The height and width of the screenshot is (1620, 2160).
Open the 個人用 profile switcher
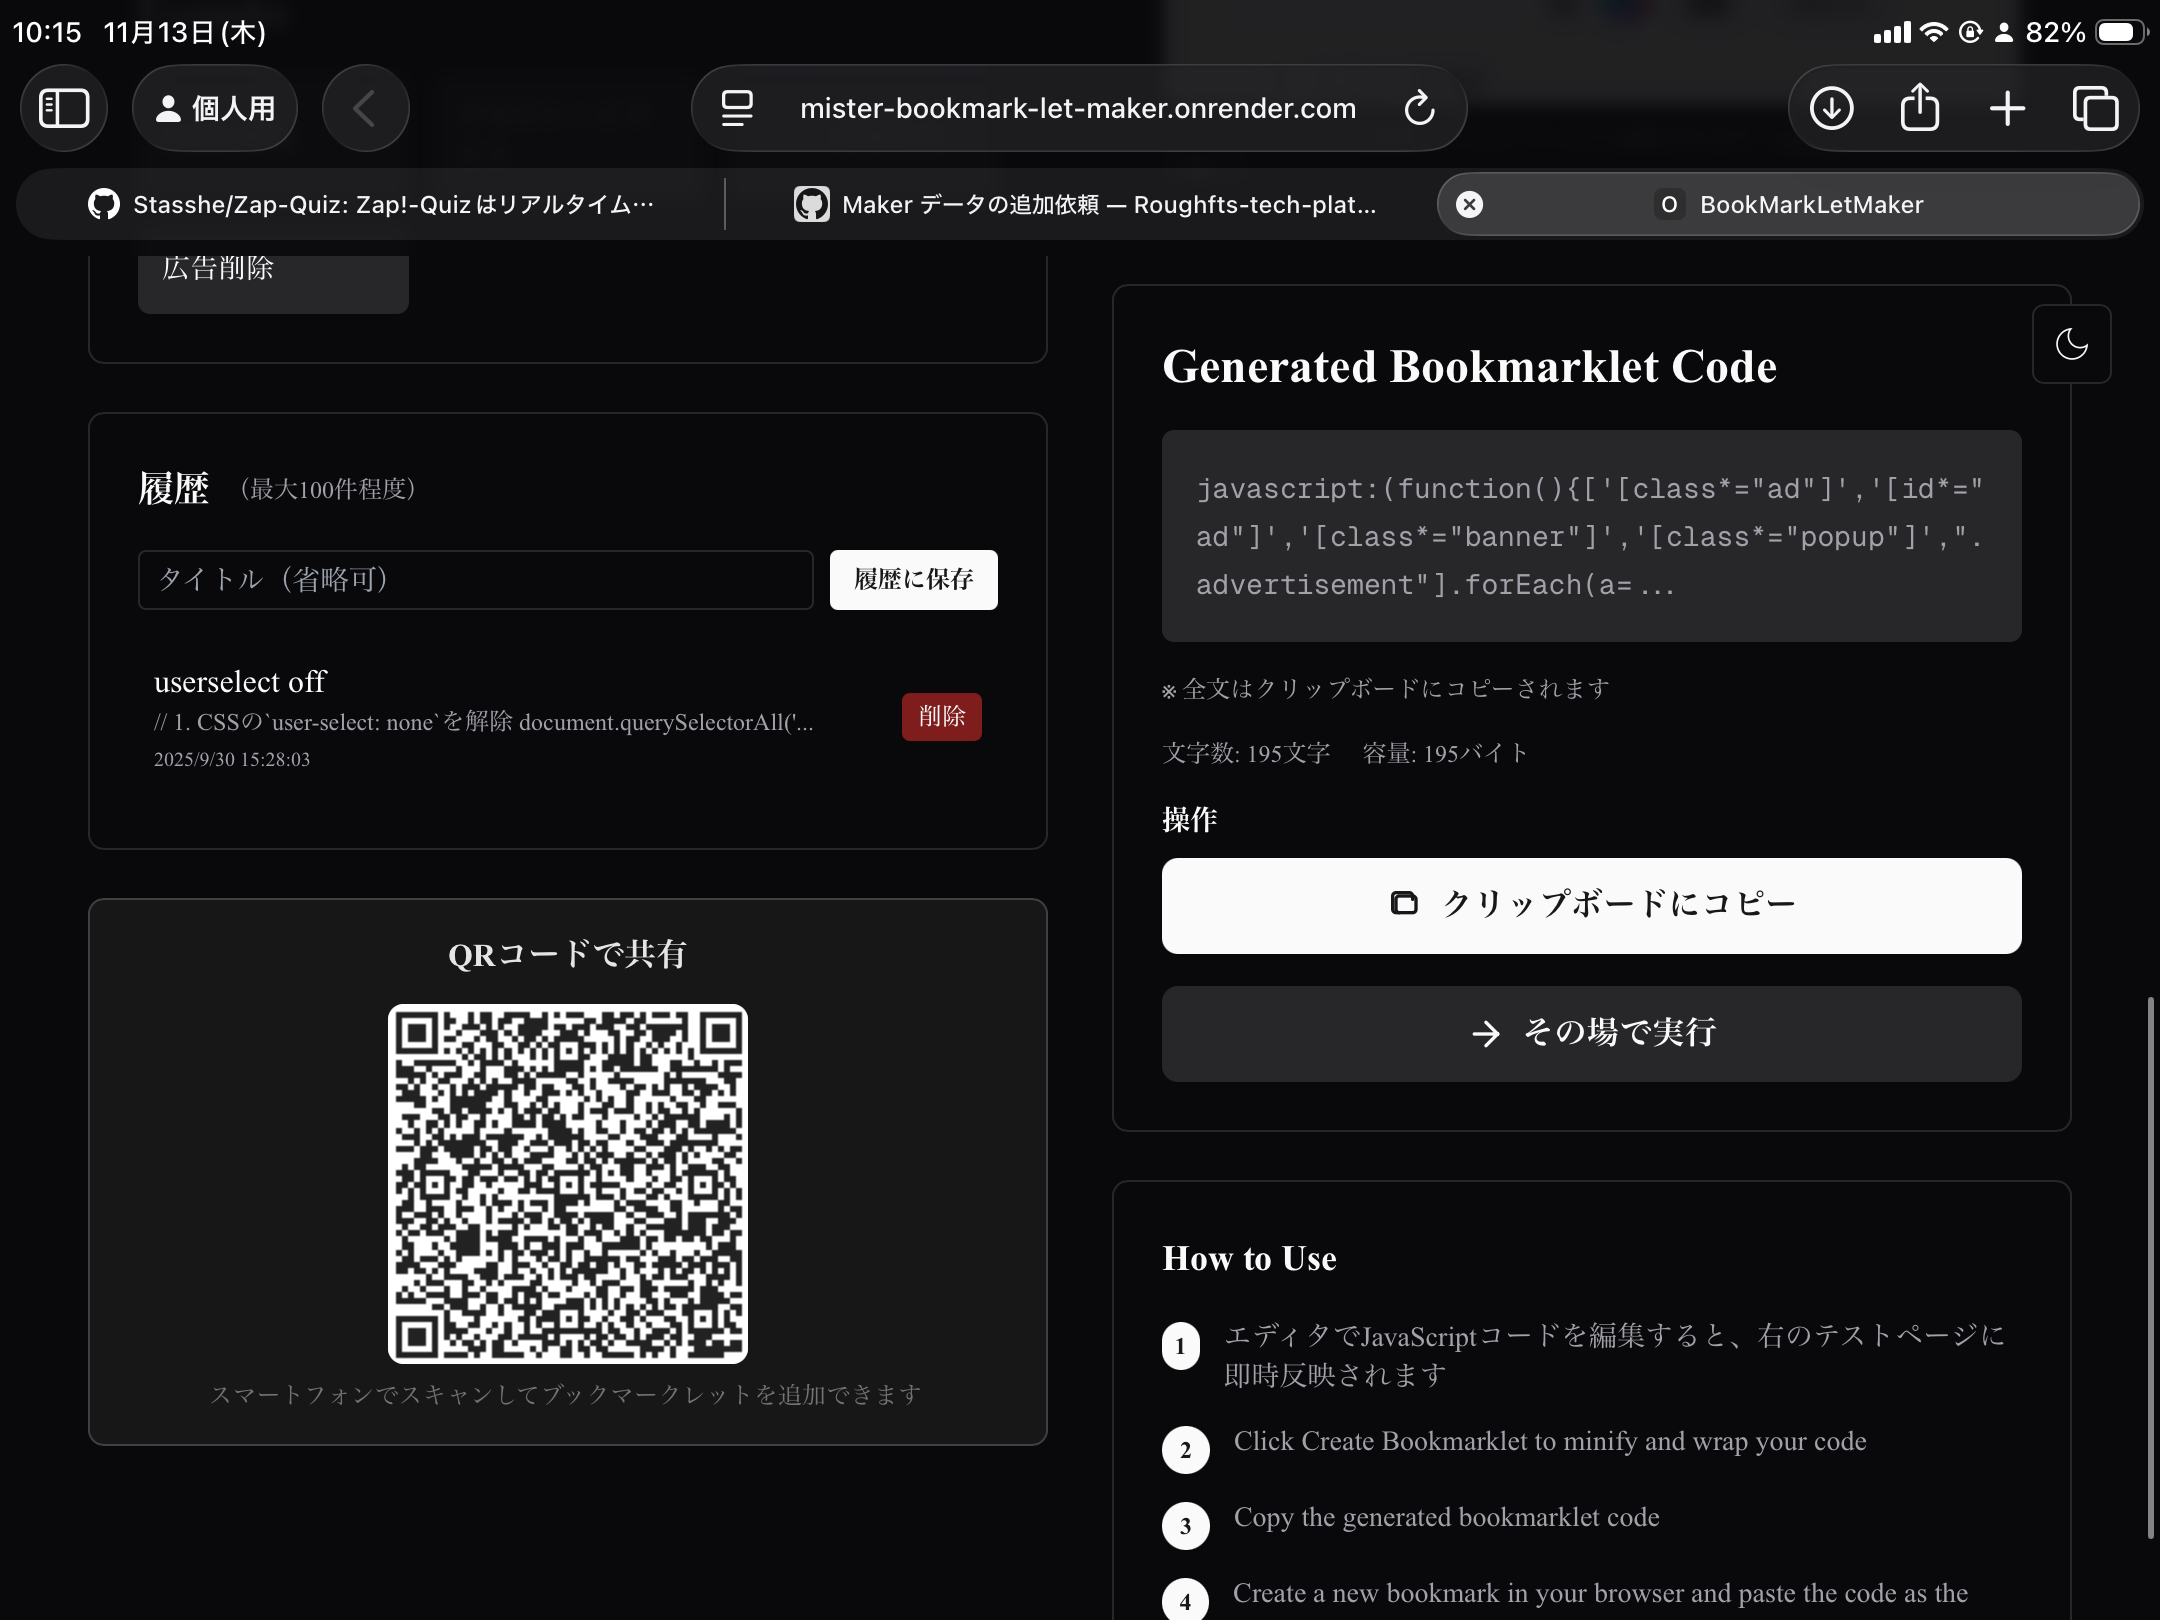[214, 108]
